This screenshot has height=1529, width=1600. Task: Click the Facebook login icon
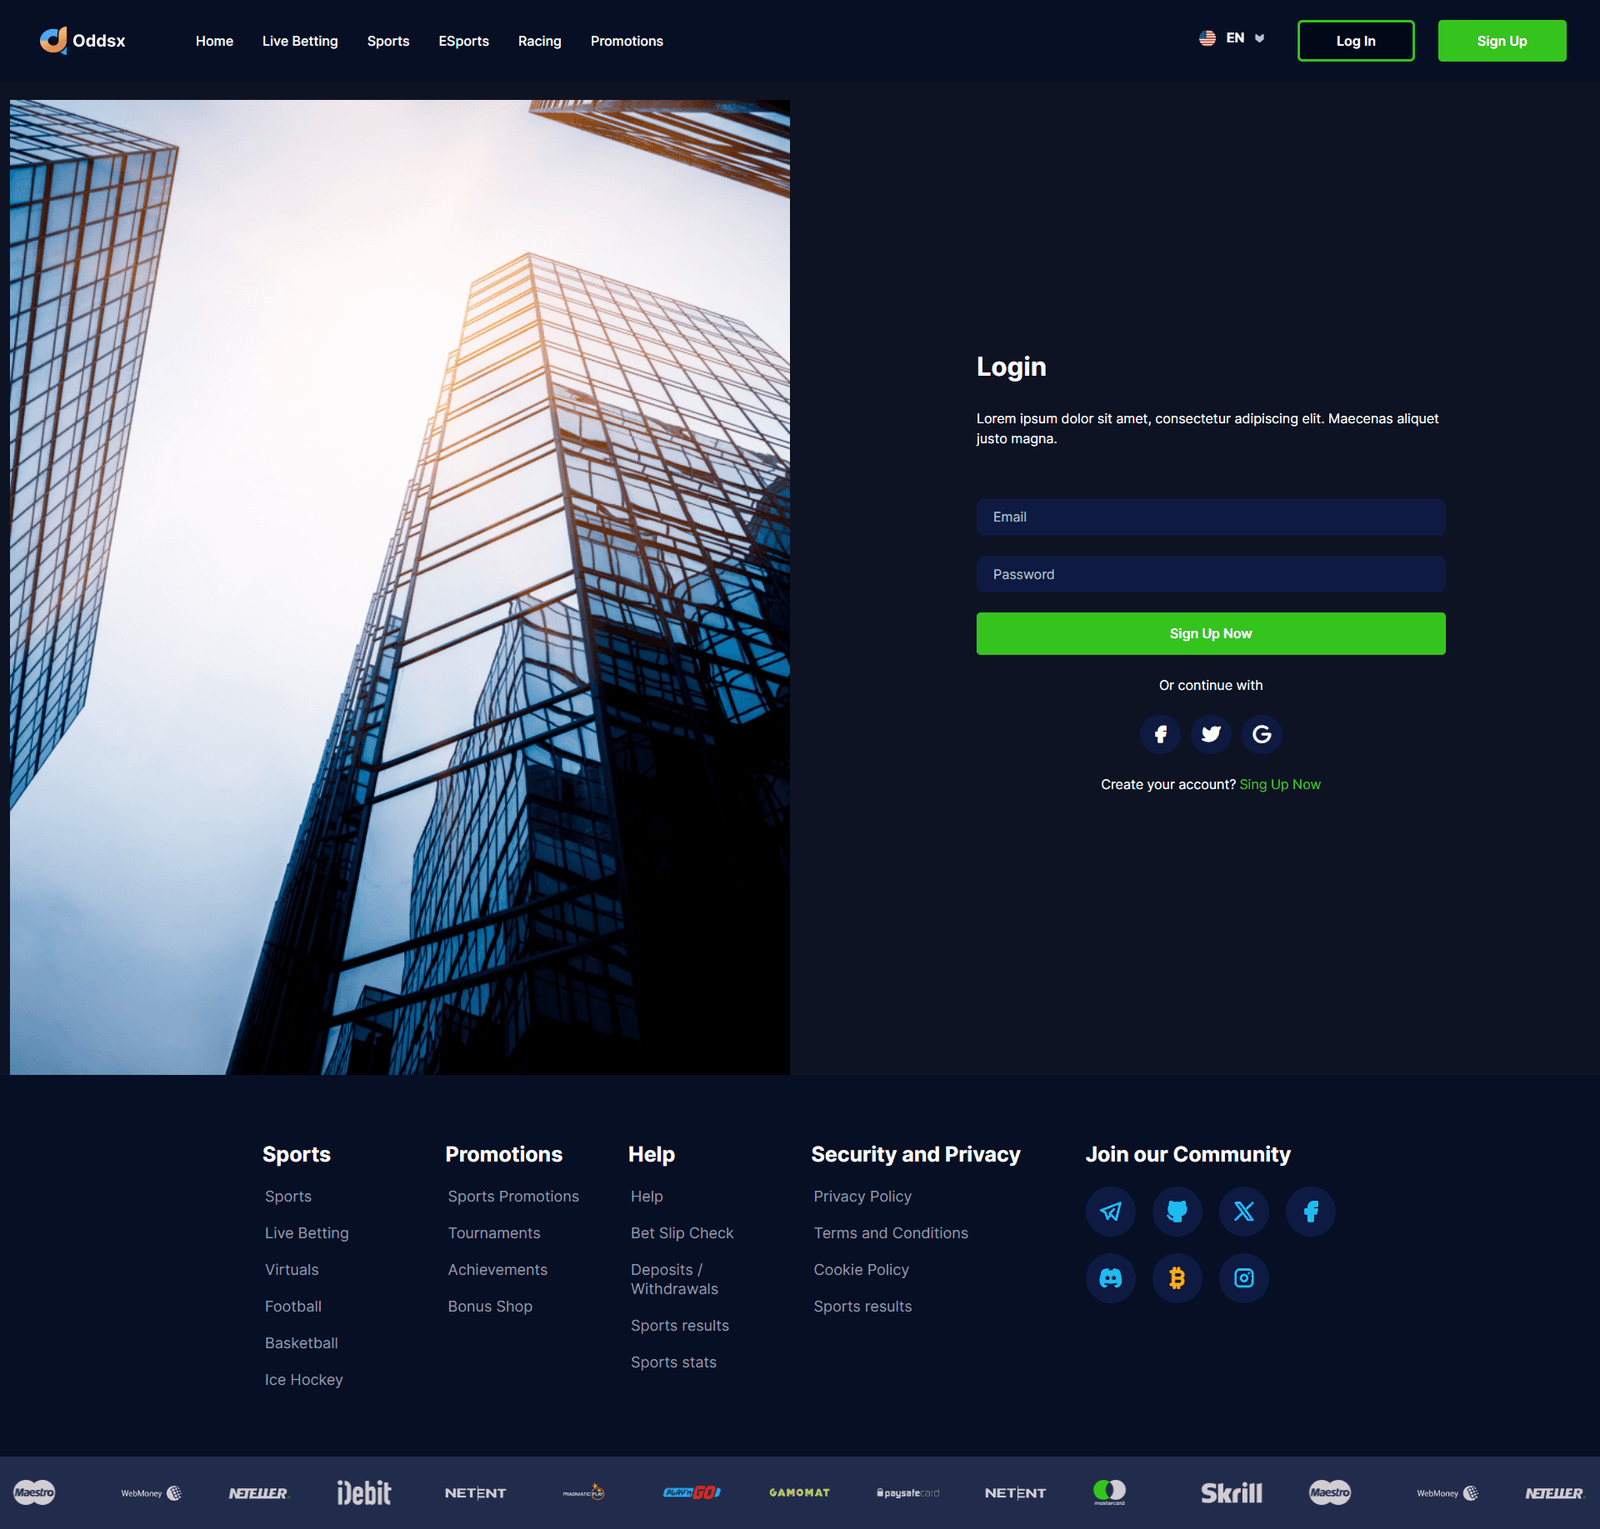coord(1160,734)
